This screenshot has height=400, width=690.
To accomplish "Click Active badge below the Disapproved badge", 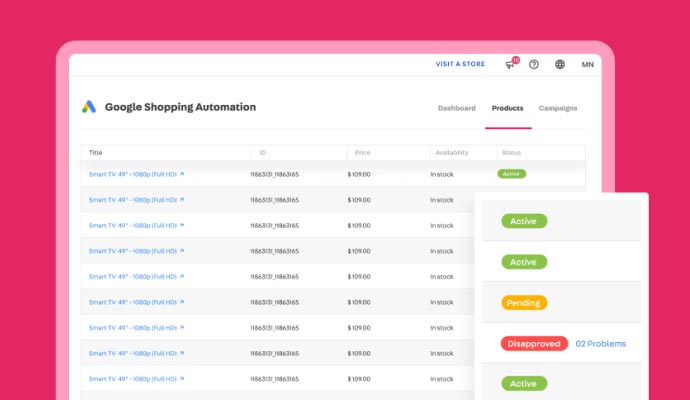I will (524, 383).
